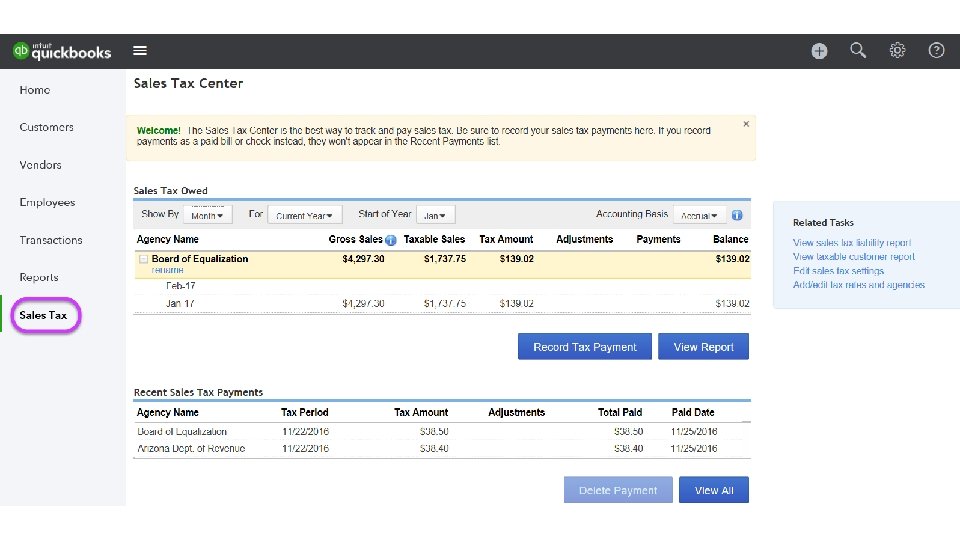The image size is (960, 540).
Task: Click Board of Equalization agency name
Action: pyautogui.click(x=200, y=259)
